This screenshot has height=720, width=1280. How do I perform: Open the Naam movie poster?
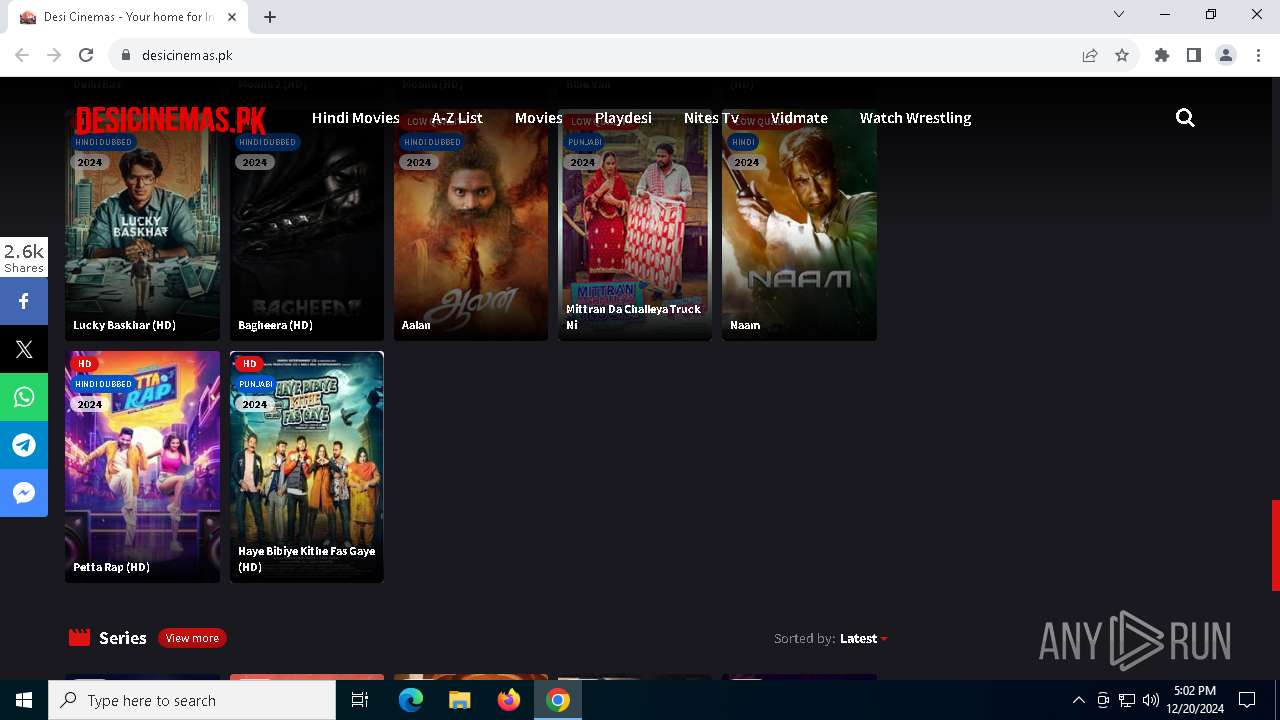tap(799, 225)
